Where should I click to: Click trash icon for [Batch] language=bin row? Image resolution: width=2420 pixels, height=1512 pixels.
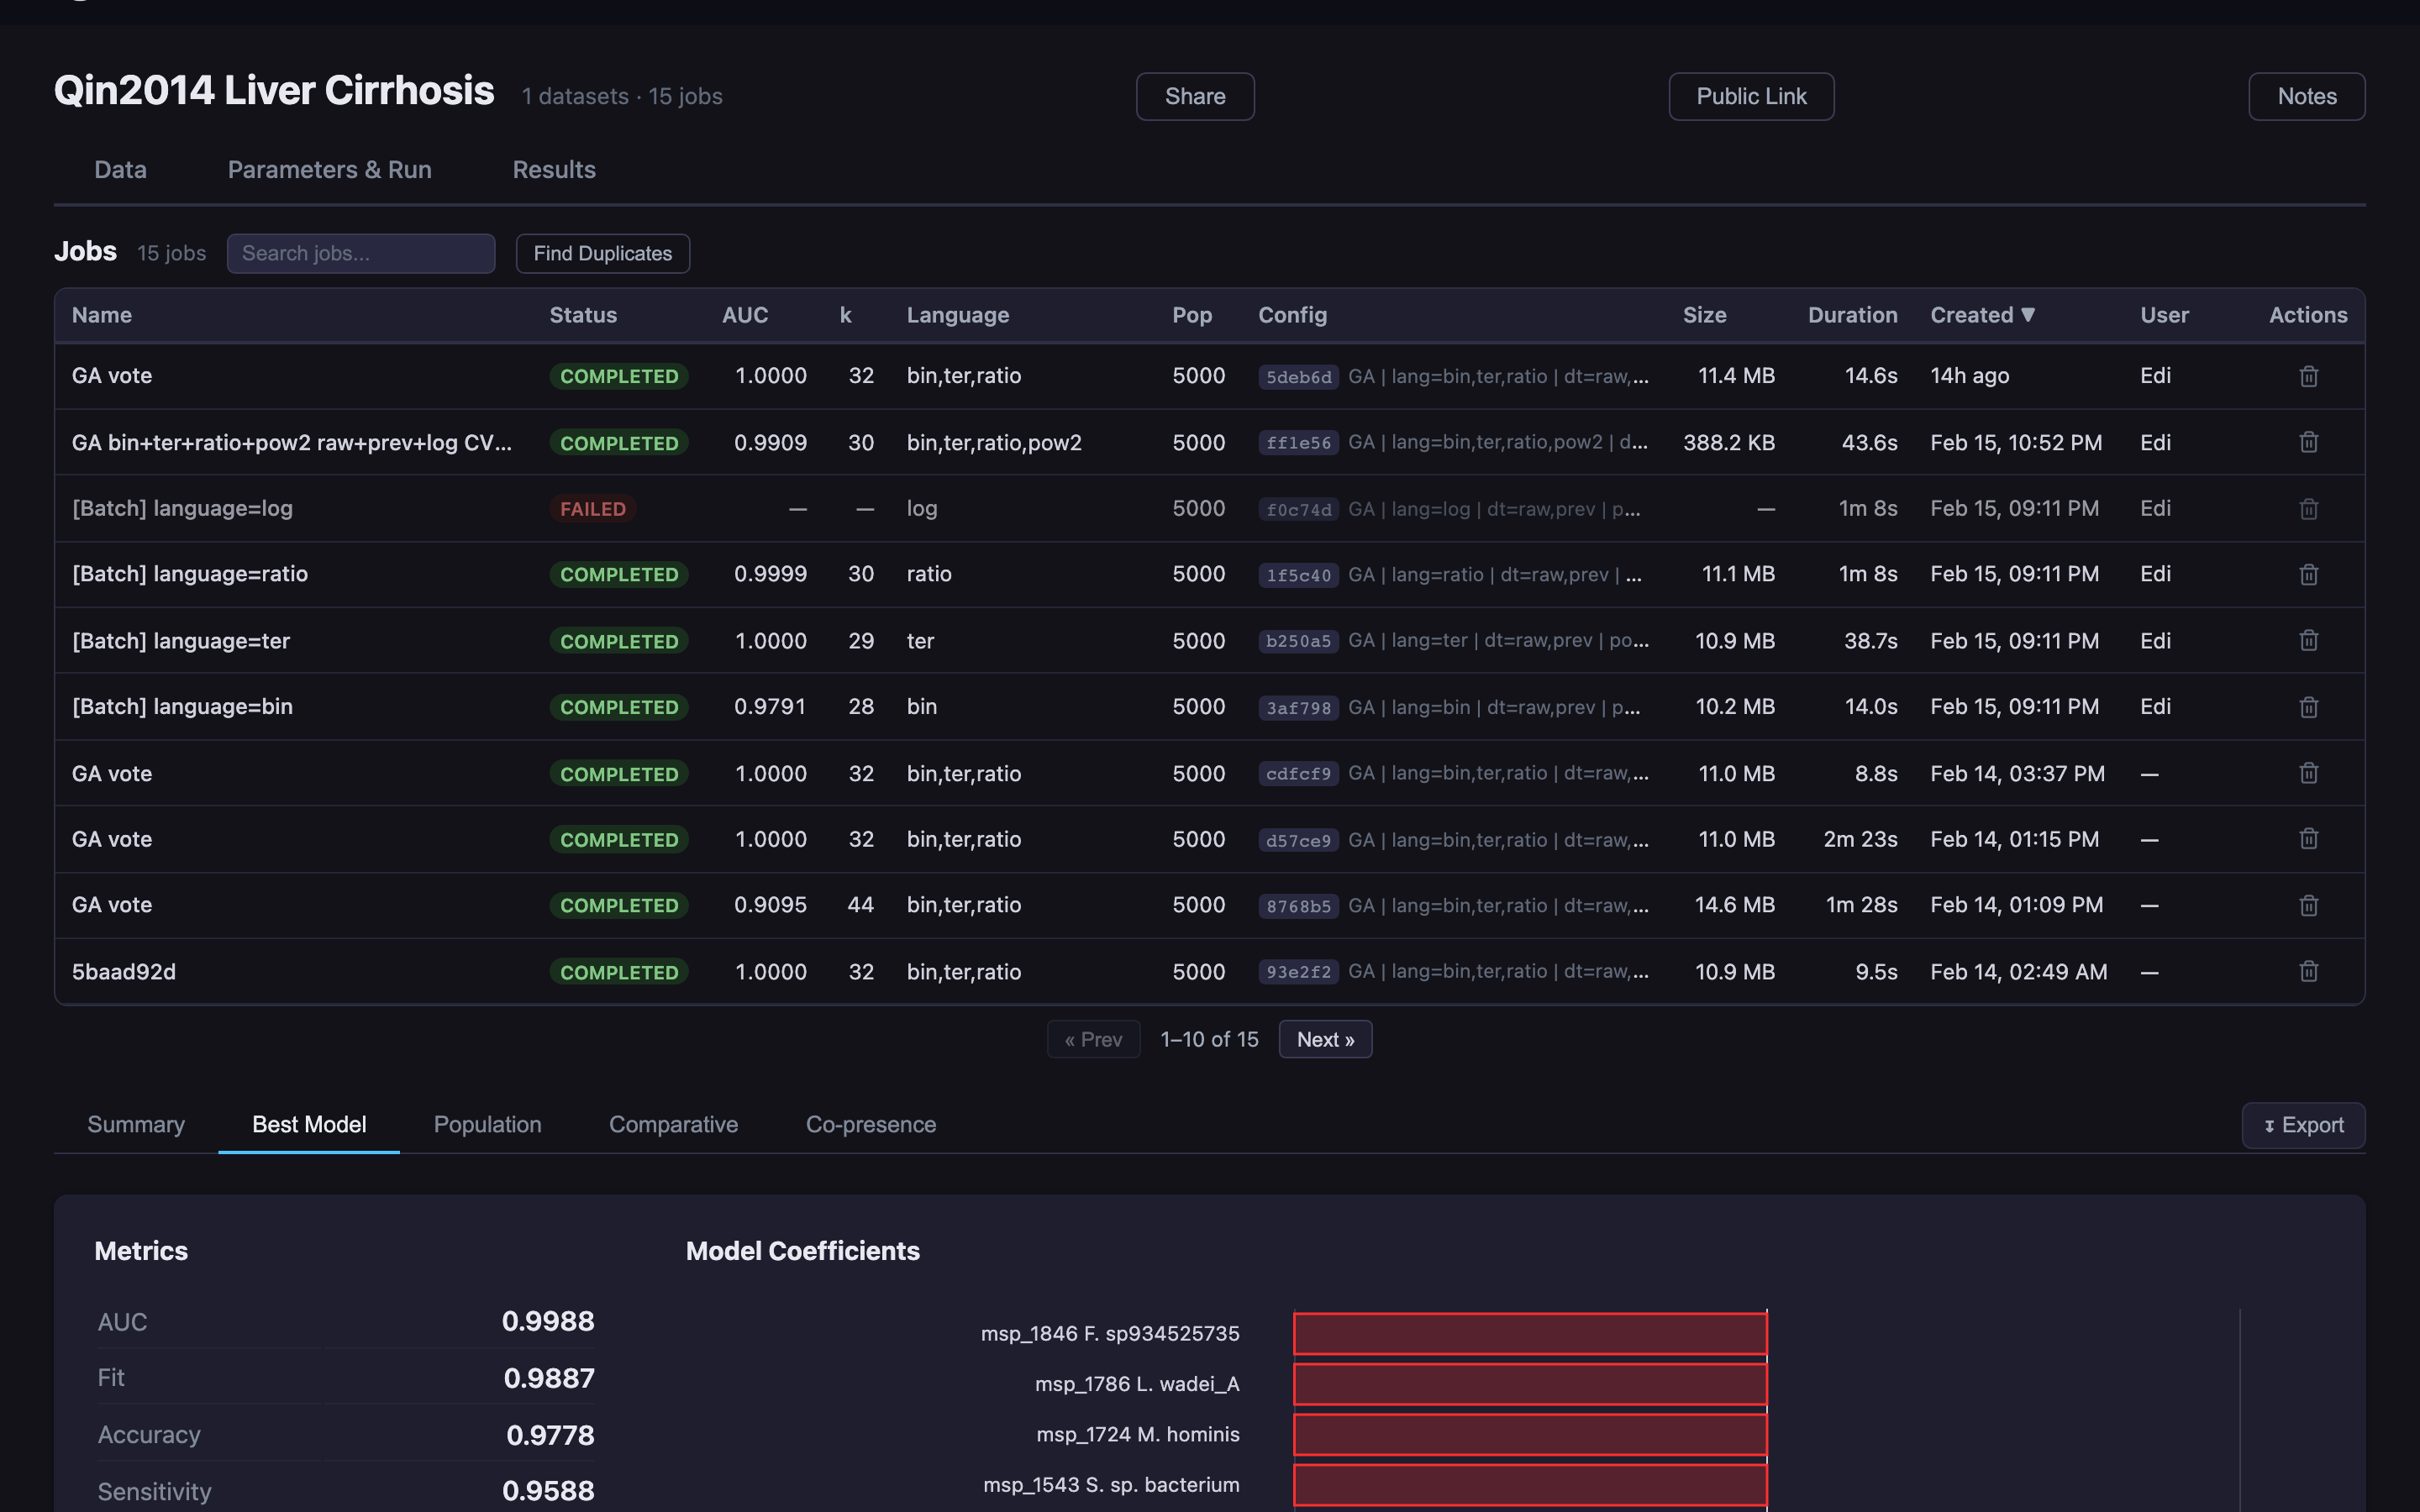click(x=2308, y=707)
